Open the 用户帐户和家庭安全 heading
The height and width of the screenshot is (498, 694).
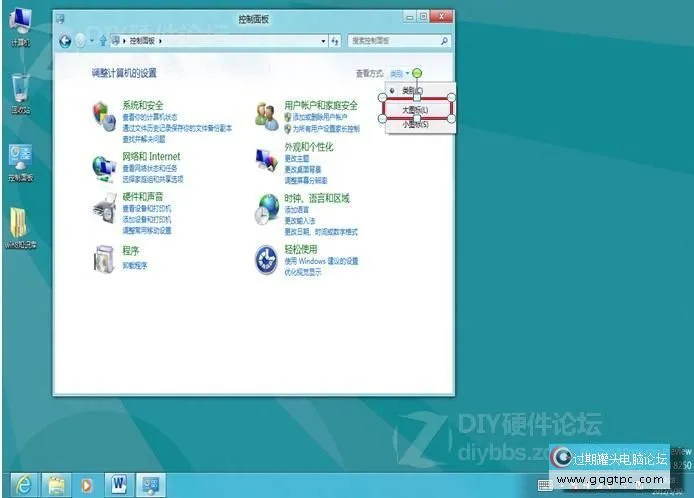click(x=321, y=105)
